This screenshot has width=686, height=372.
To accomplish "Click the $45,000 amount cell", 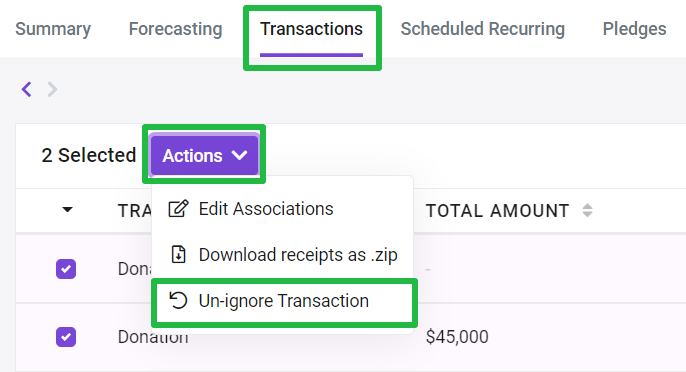I will pos(457,337).
